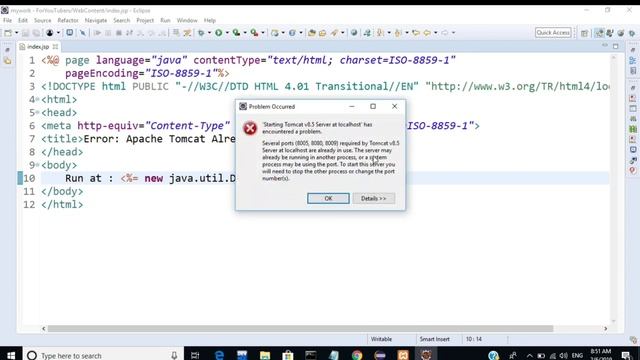
Task: Click the Terminate (stop) toolbar icon
Action: click(119, 33)
